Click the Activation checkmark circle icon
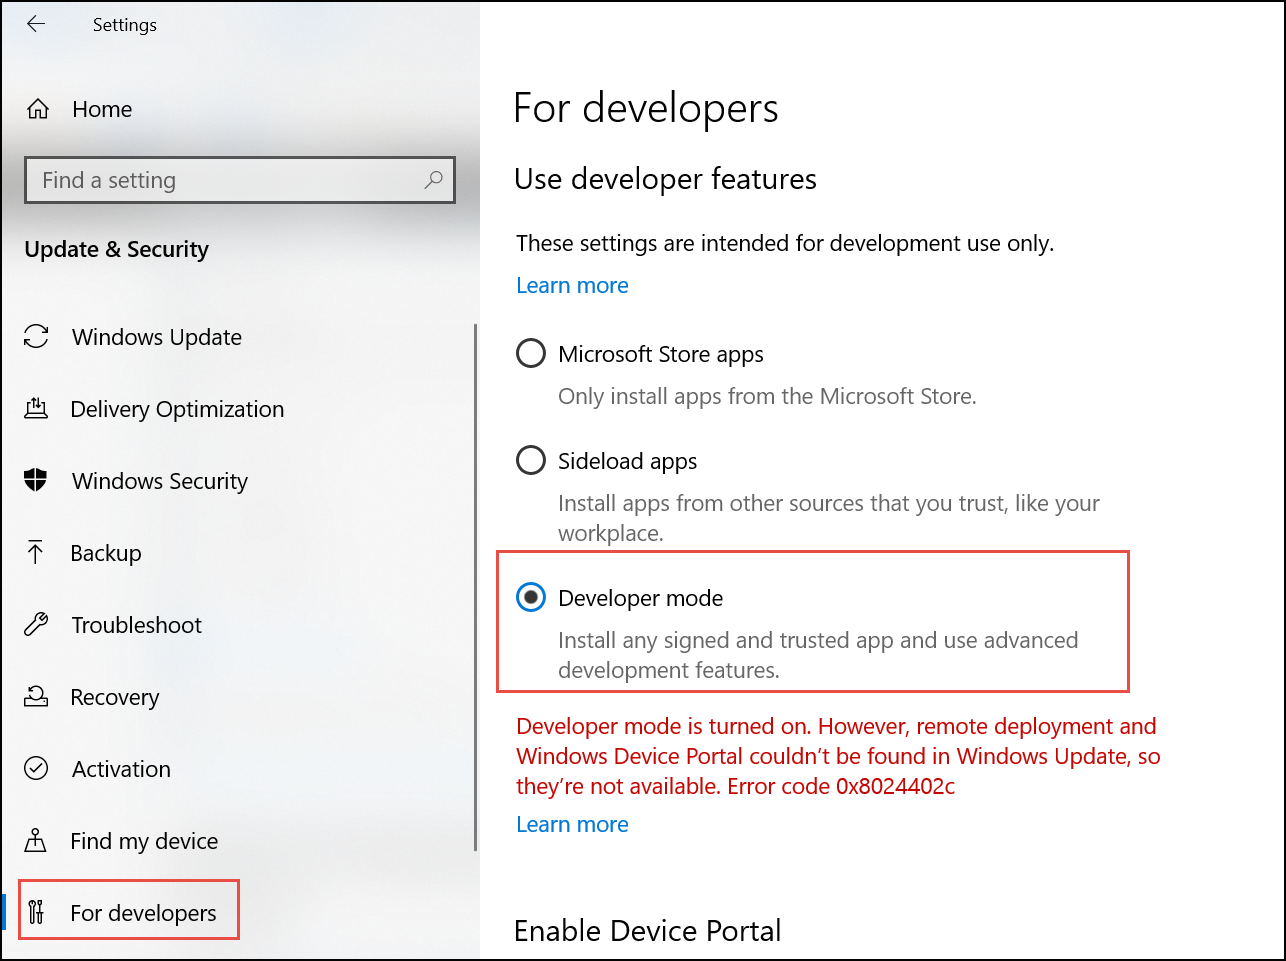This screenshot has width=1286, height=961. tap(36, 769)
